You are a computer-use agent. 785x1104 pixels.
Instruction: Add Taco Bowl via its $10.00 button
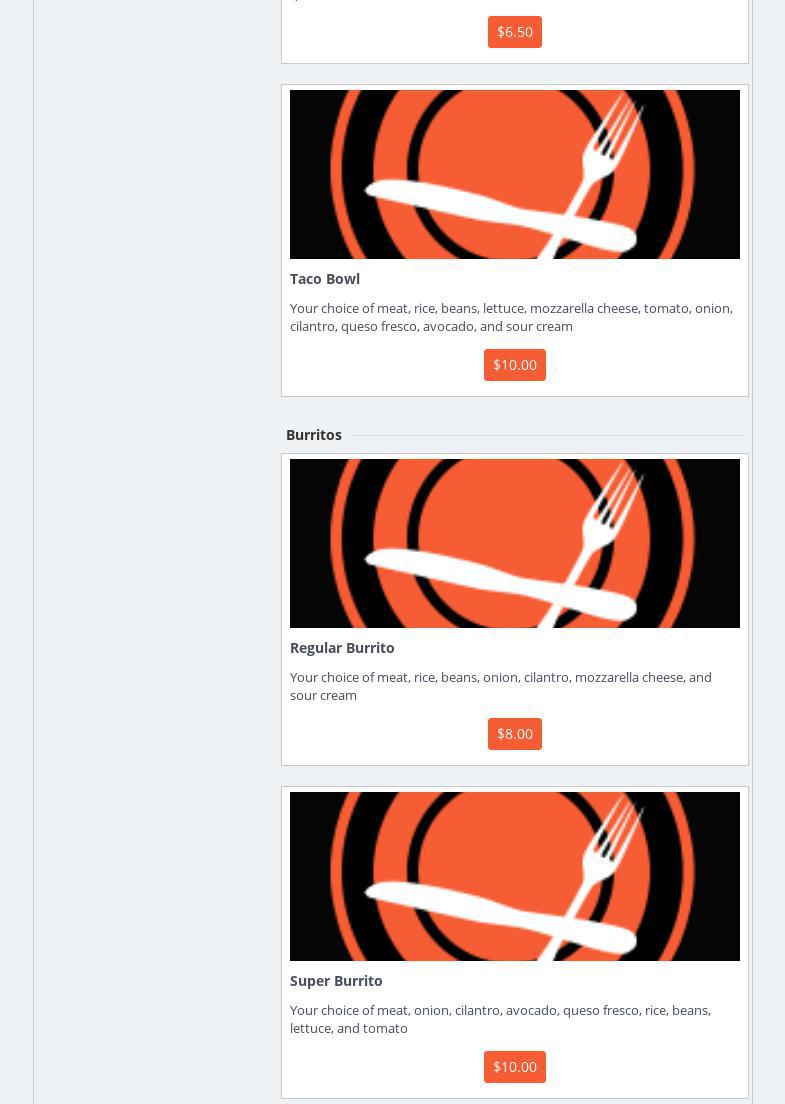point(514,365)
